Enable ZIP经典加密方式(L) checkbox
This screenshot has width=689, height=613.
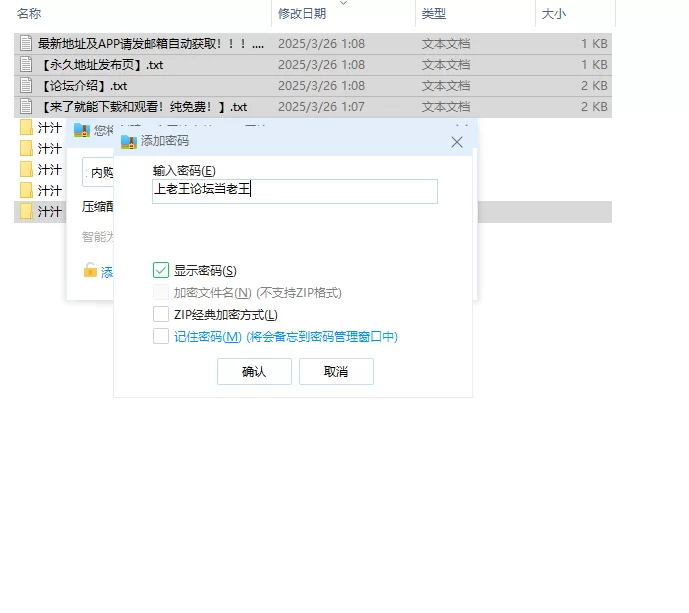(161, 314)
